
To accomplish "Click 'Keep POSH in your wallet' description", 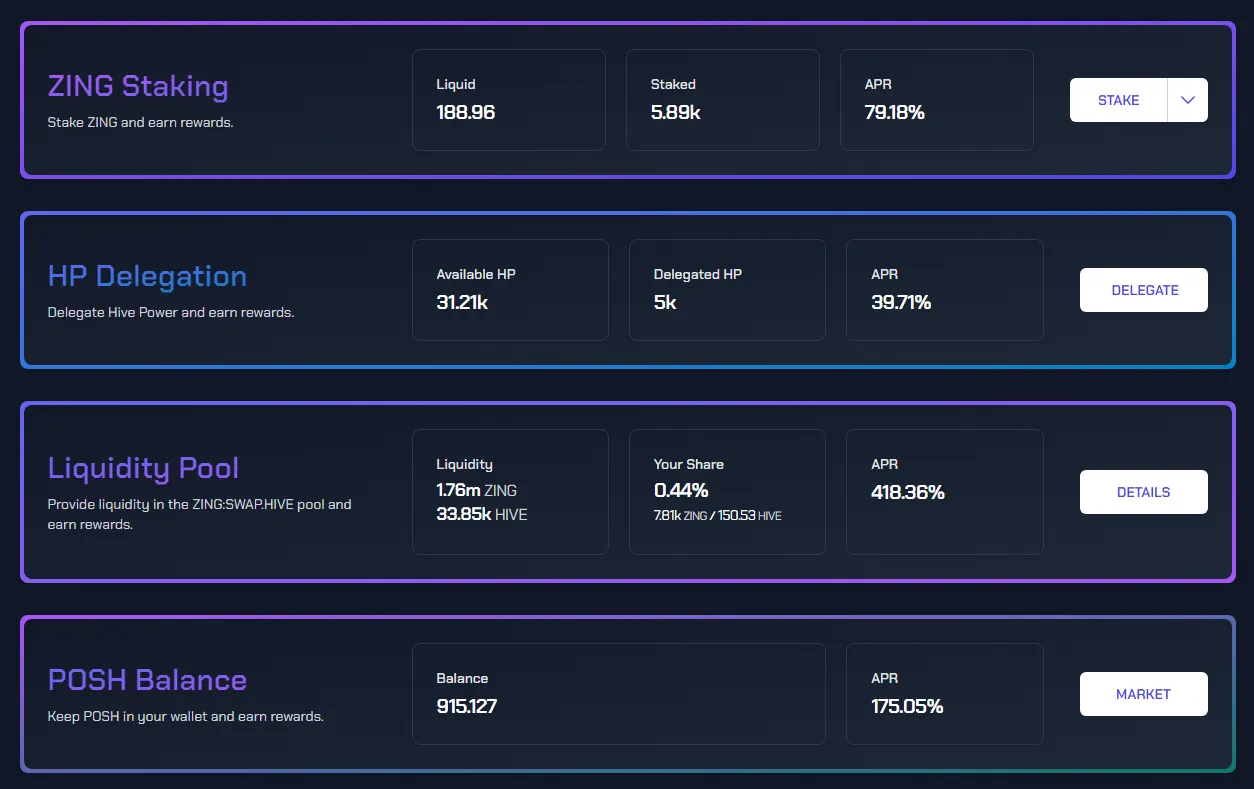I will (x=186, y=717).
